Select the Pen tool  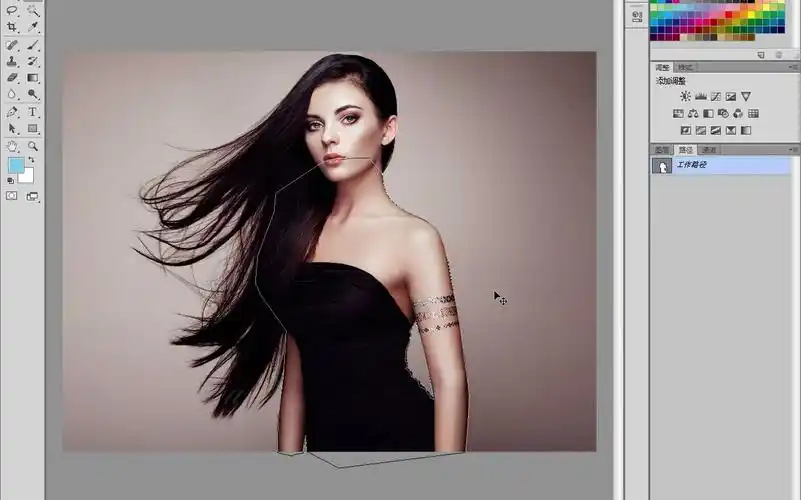pos(12,112)
